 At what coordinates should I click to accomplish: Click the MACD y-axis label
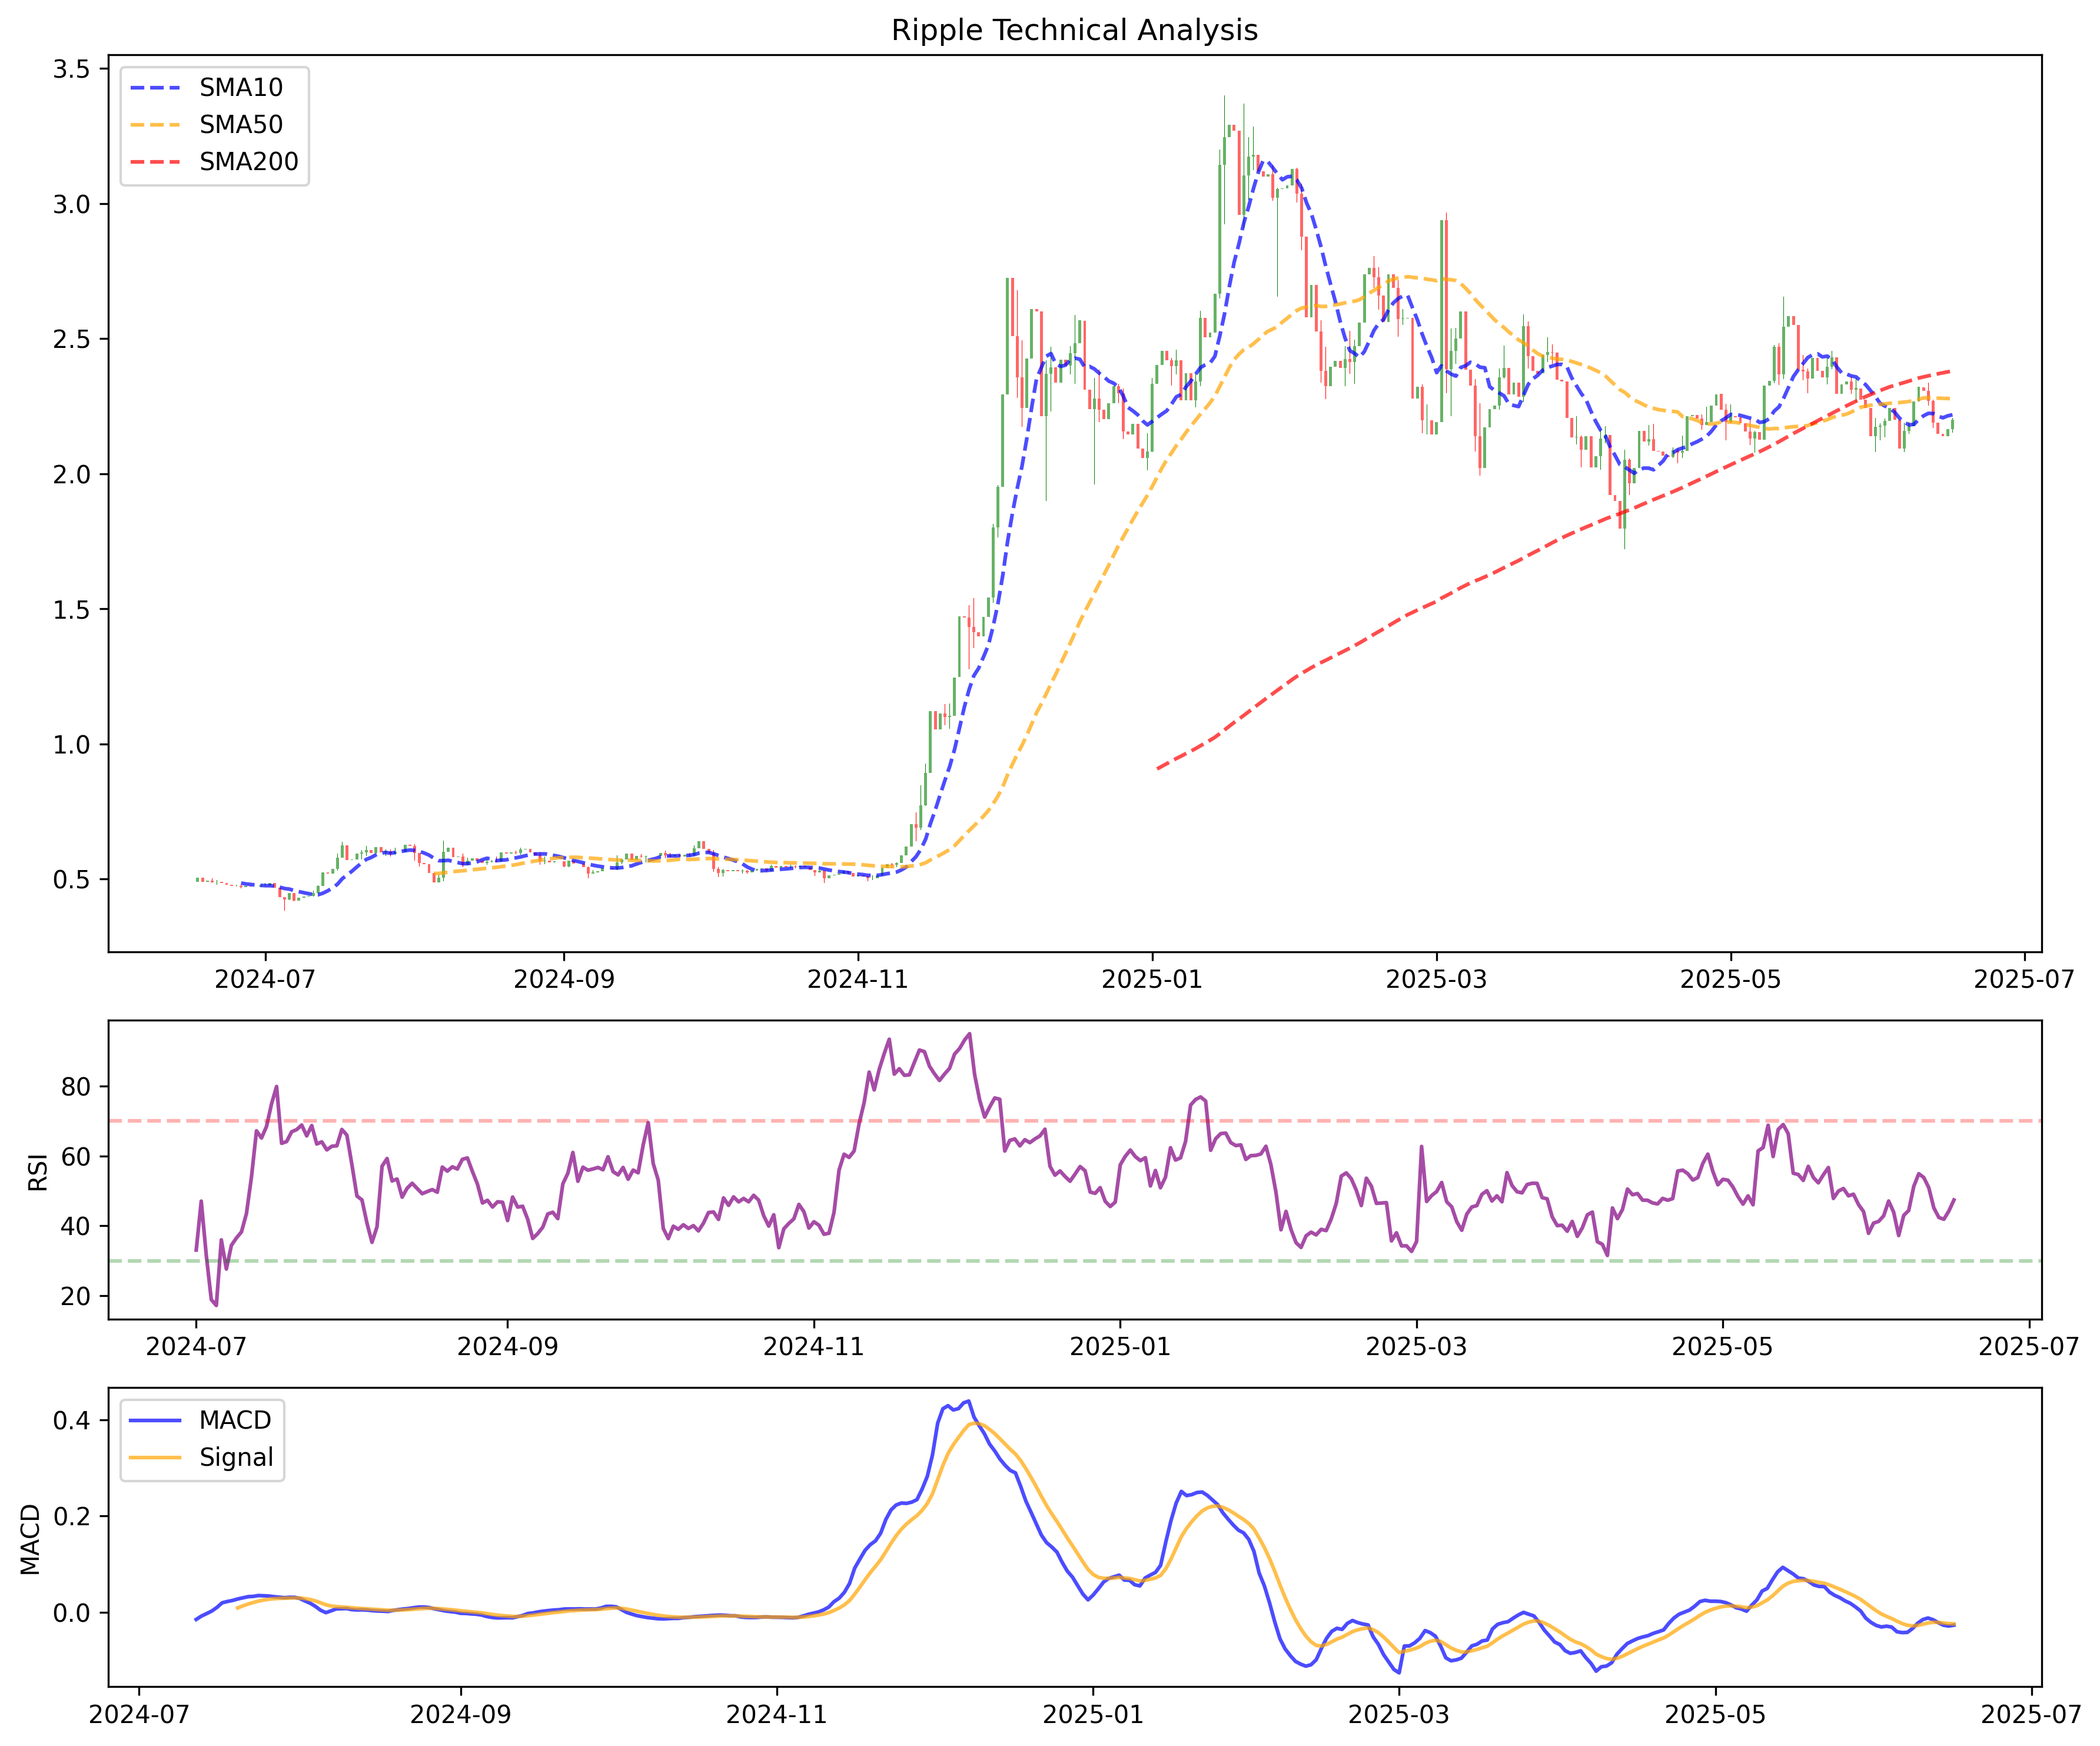click(x=31, y=1539)
